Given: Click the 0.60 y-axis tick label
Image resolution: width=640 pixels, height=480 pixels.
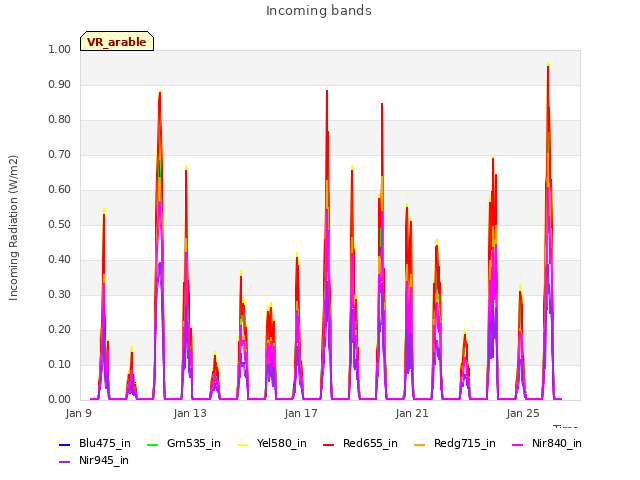Looking at the screenshot, I should click(x=60, y=189).
